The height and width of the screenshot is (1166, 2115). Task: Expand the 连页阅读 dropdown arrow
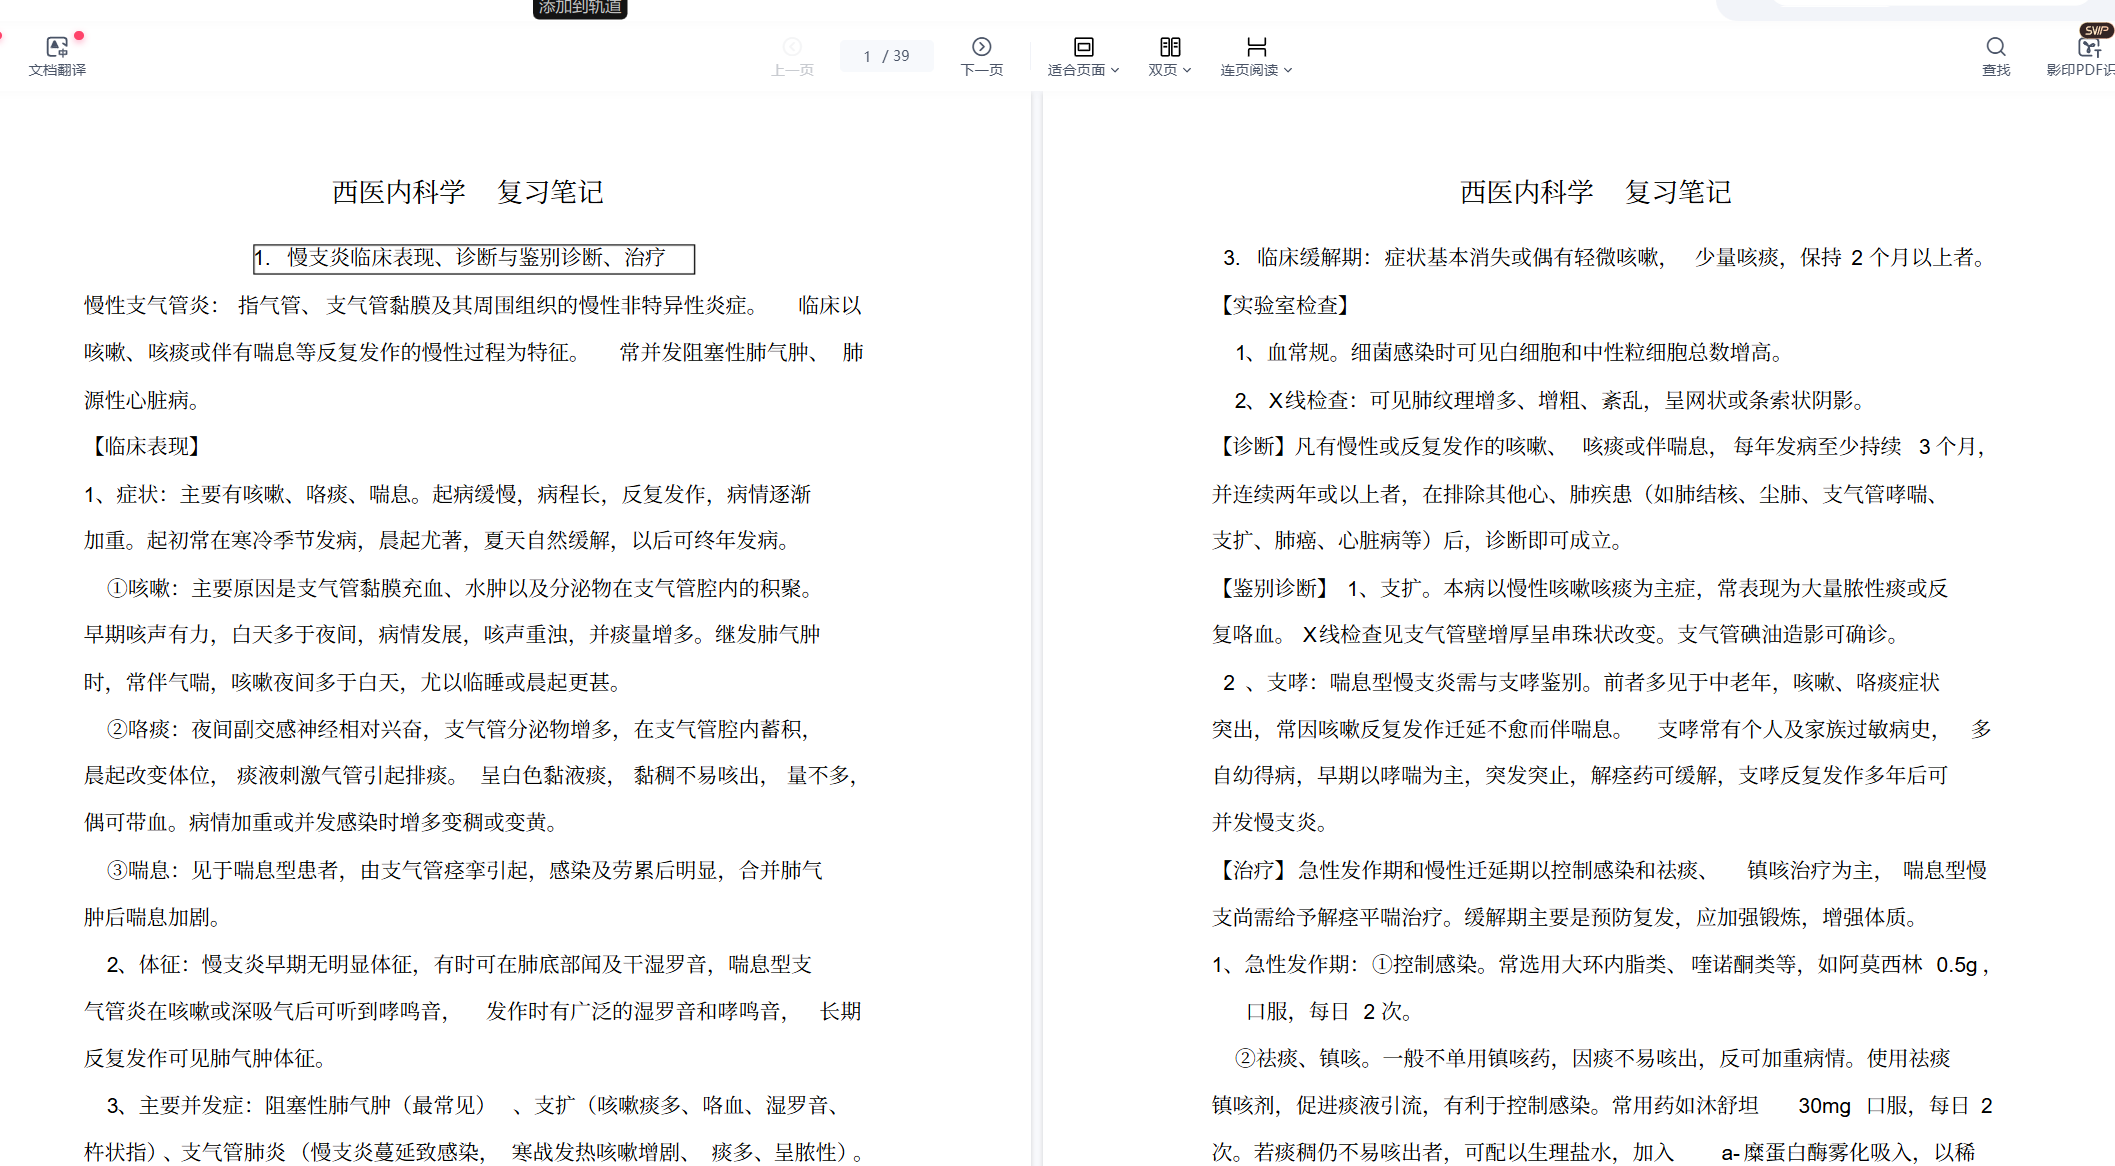click(x=1288, y=70)
